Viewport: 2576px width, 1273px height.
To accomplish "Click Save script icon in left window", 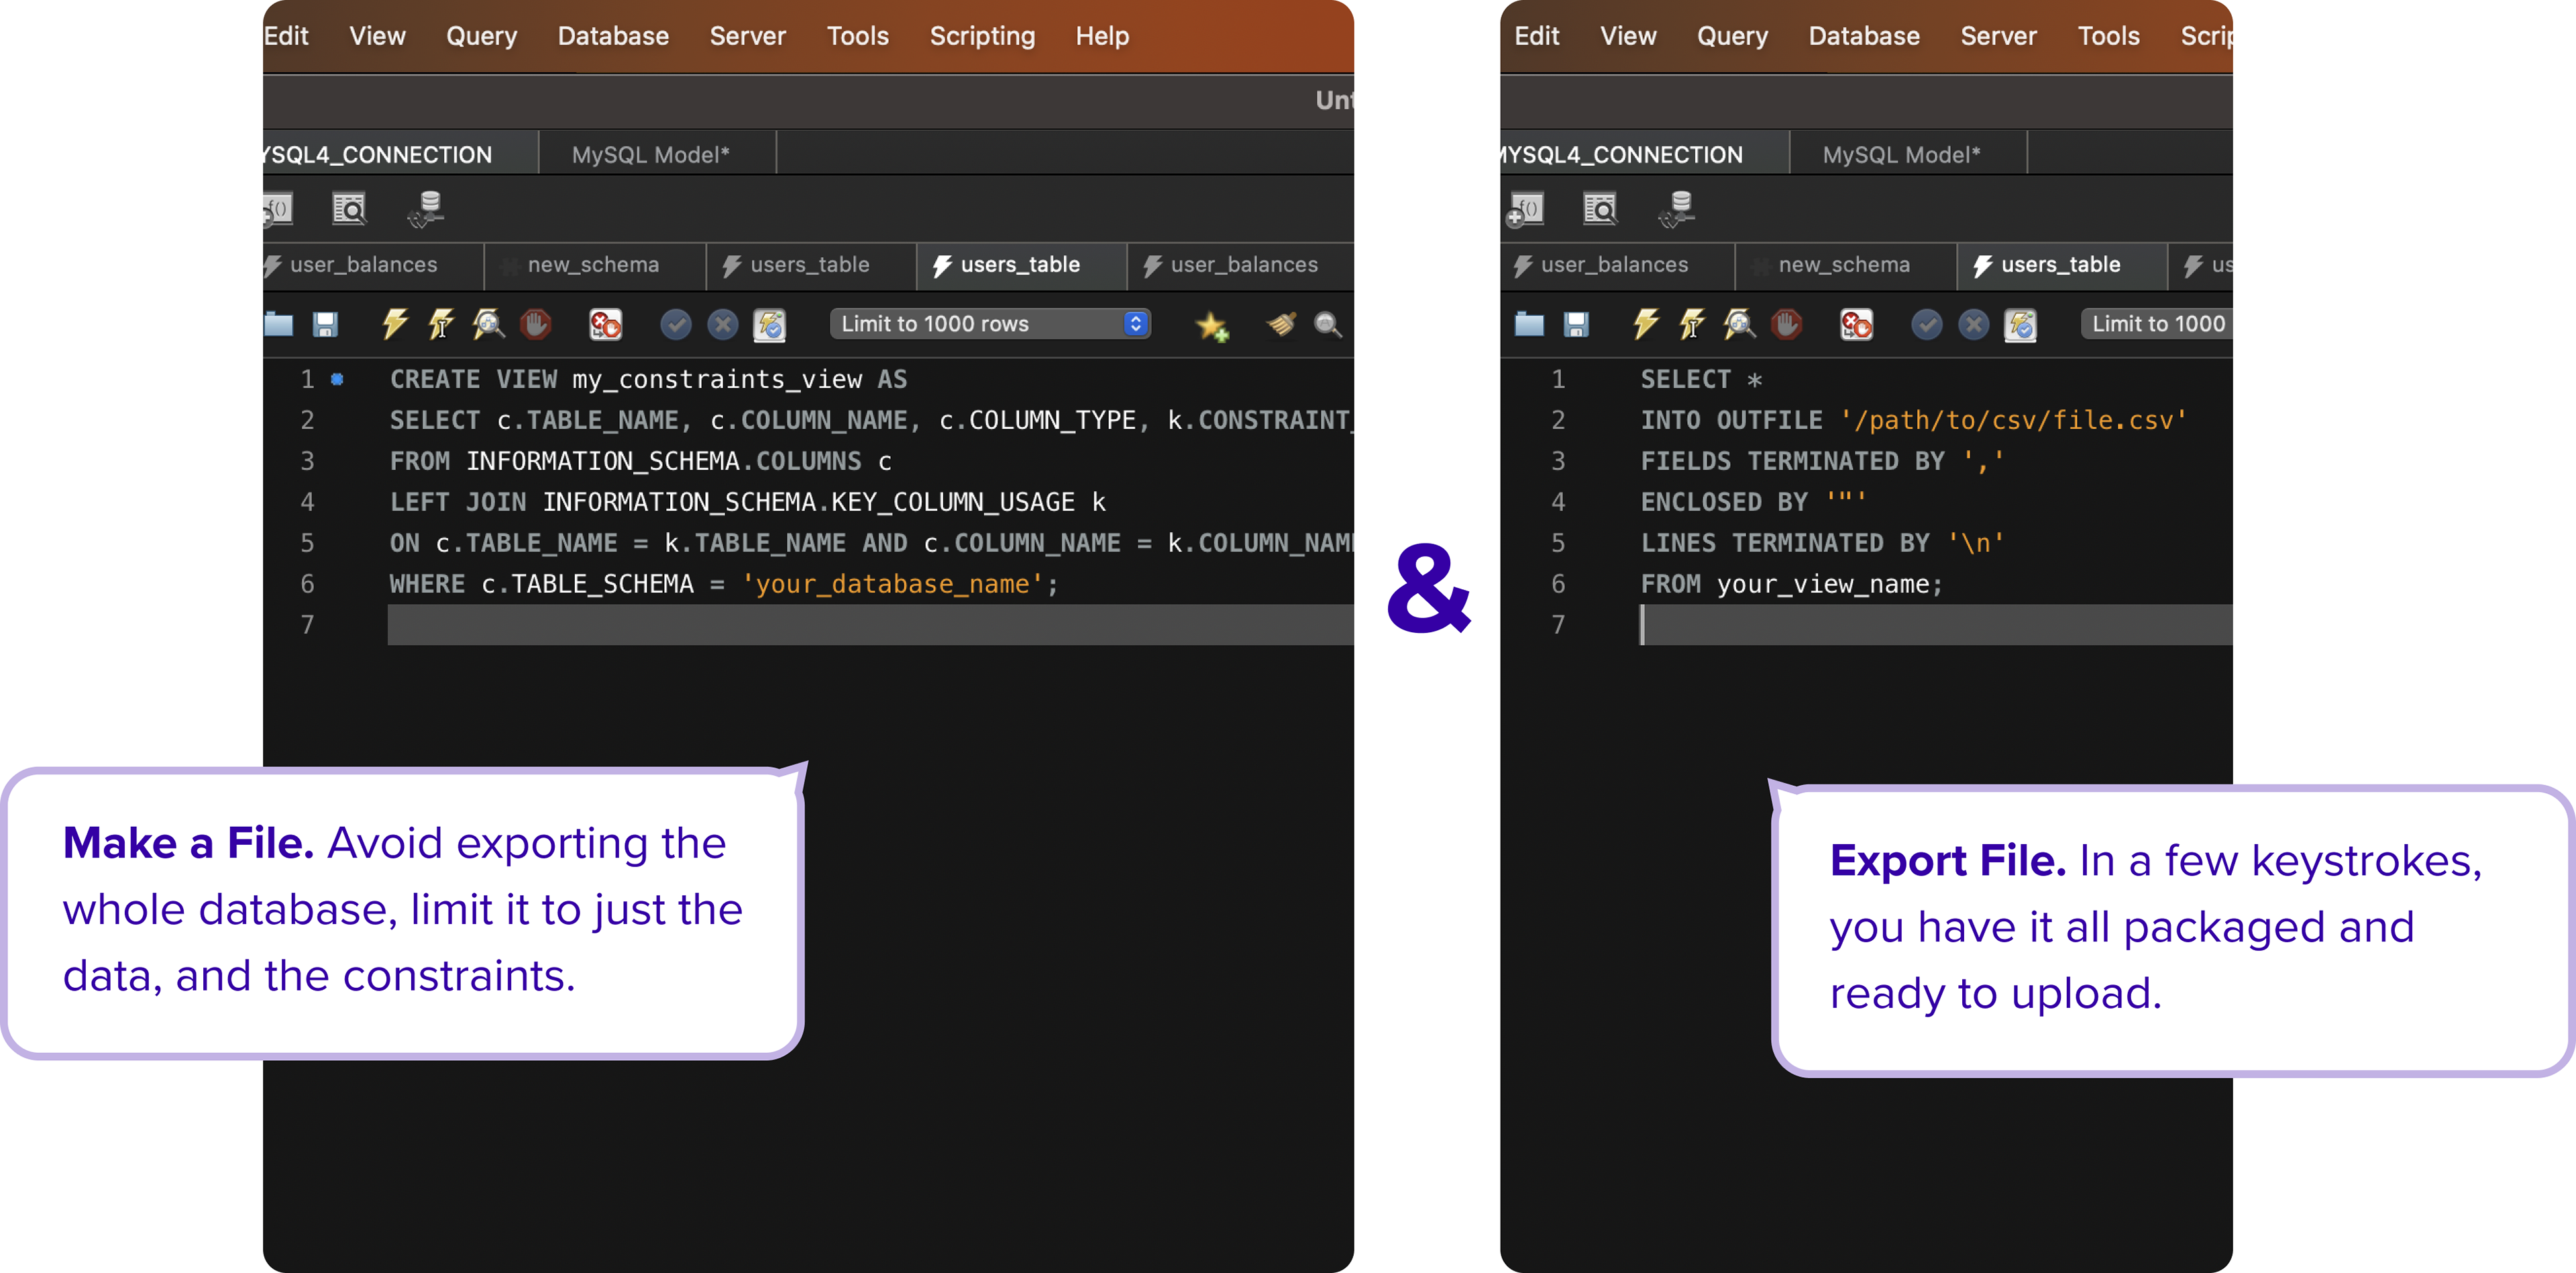I will 325,324.
